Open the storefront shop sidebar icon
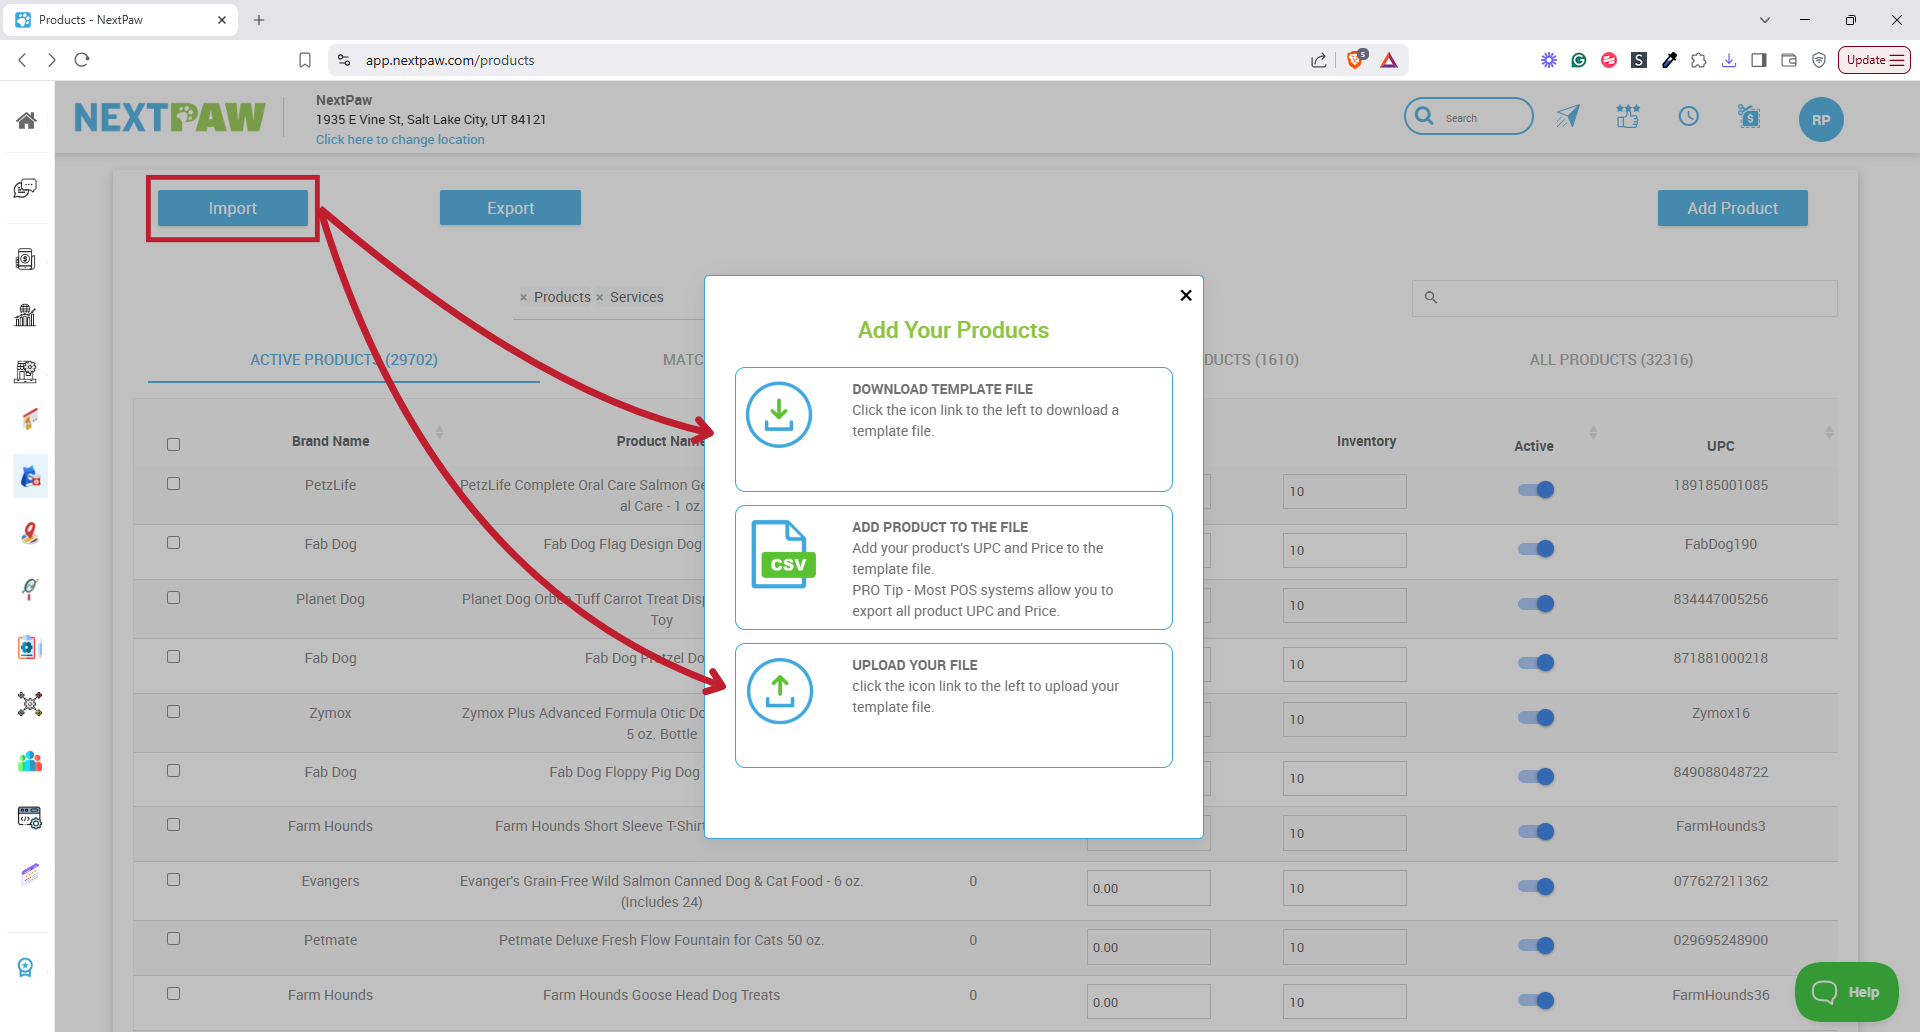This screenshot has height=1032, width=1920. [x=30, y=420]
